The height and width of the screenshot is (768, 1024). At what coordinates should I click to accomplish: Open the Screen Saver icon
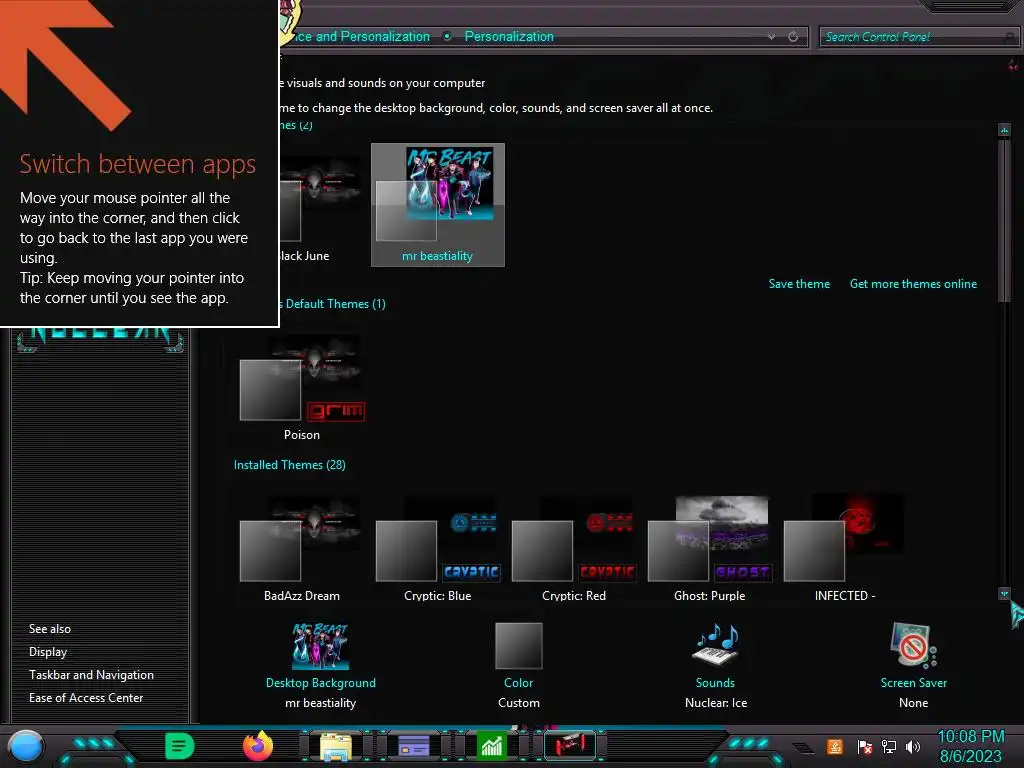pyautogui.click(x=913, y=645)
